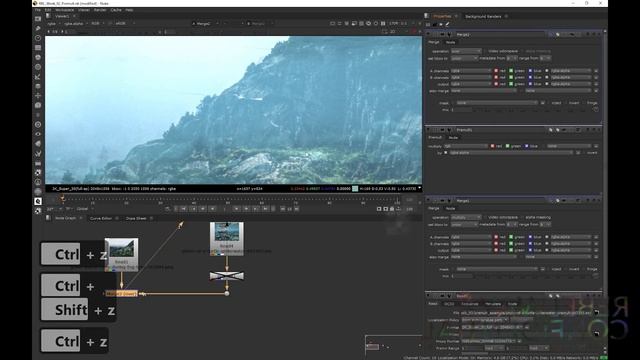Jump to the first frame
The width and height of the screenshot is (640, 360).
183,209
